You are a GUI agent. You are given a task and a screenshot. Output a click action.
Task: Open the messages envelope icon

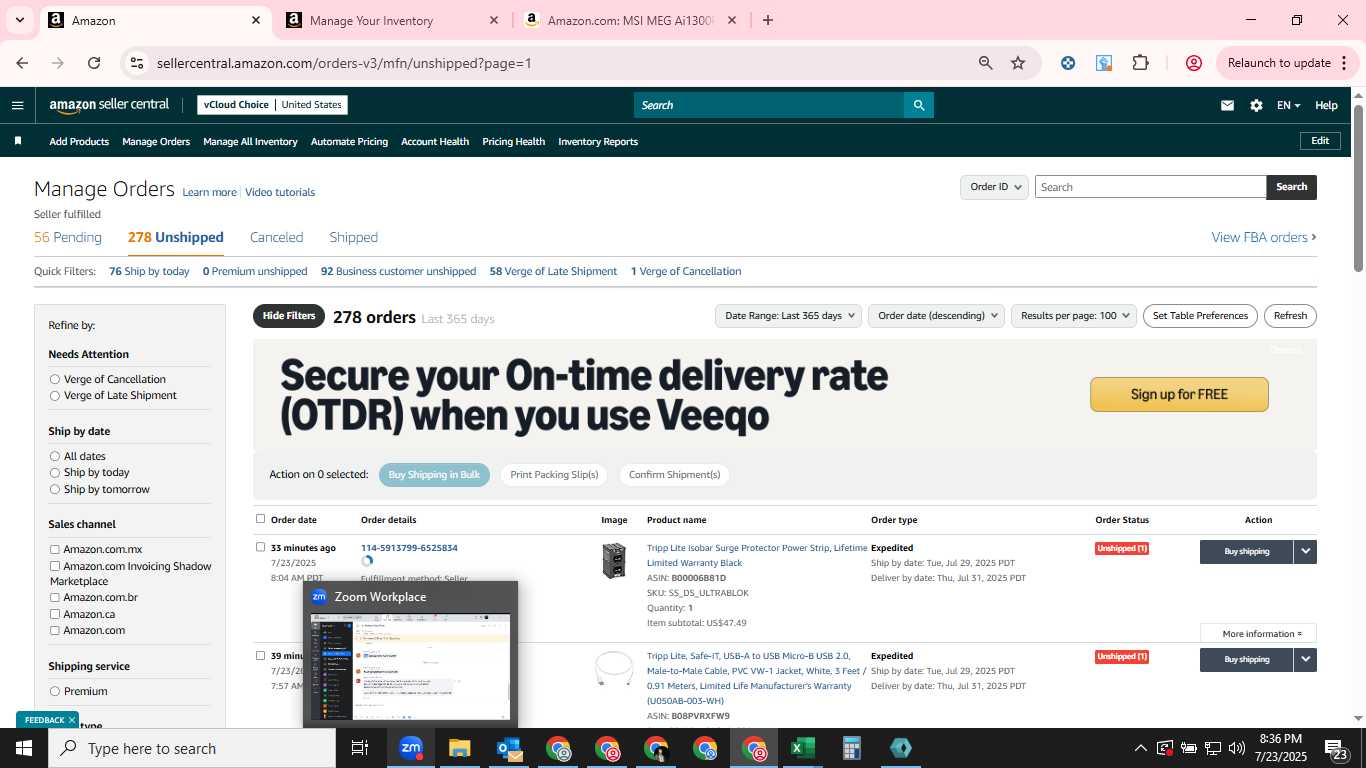[1227, 105]
